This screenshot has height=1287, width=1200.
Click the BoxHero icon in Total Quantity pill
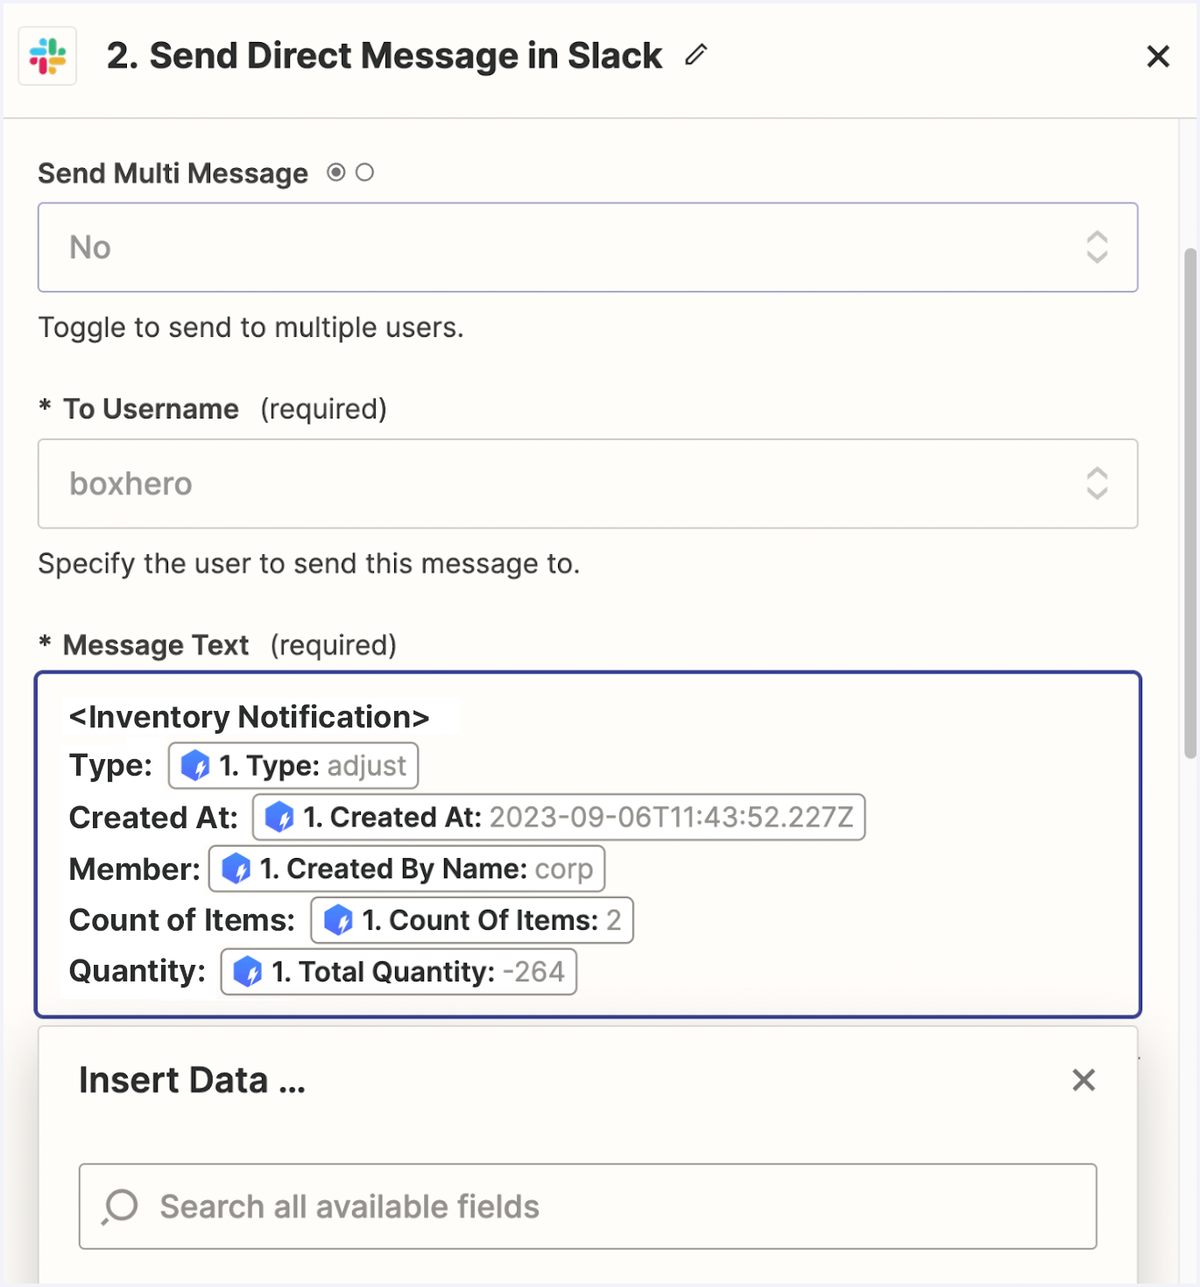point(249,971)
